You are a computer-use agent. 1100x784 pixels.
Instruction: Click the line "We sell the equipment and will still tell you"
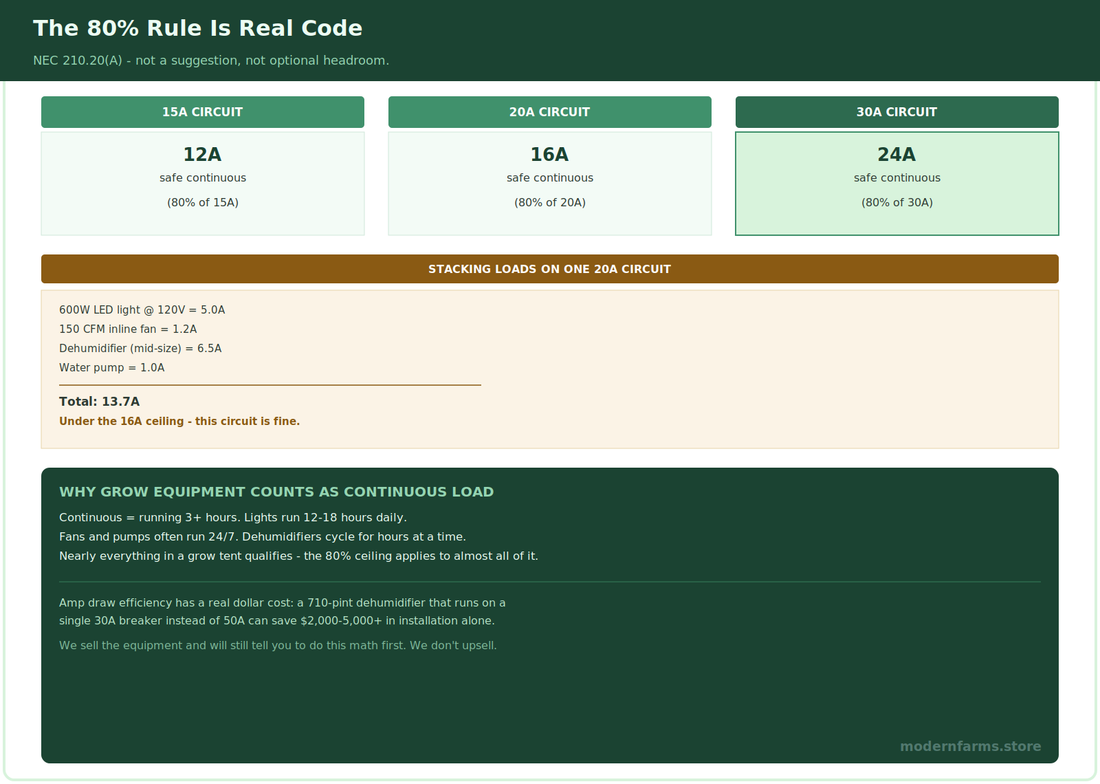click(x=278, y=645)
